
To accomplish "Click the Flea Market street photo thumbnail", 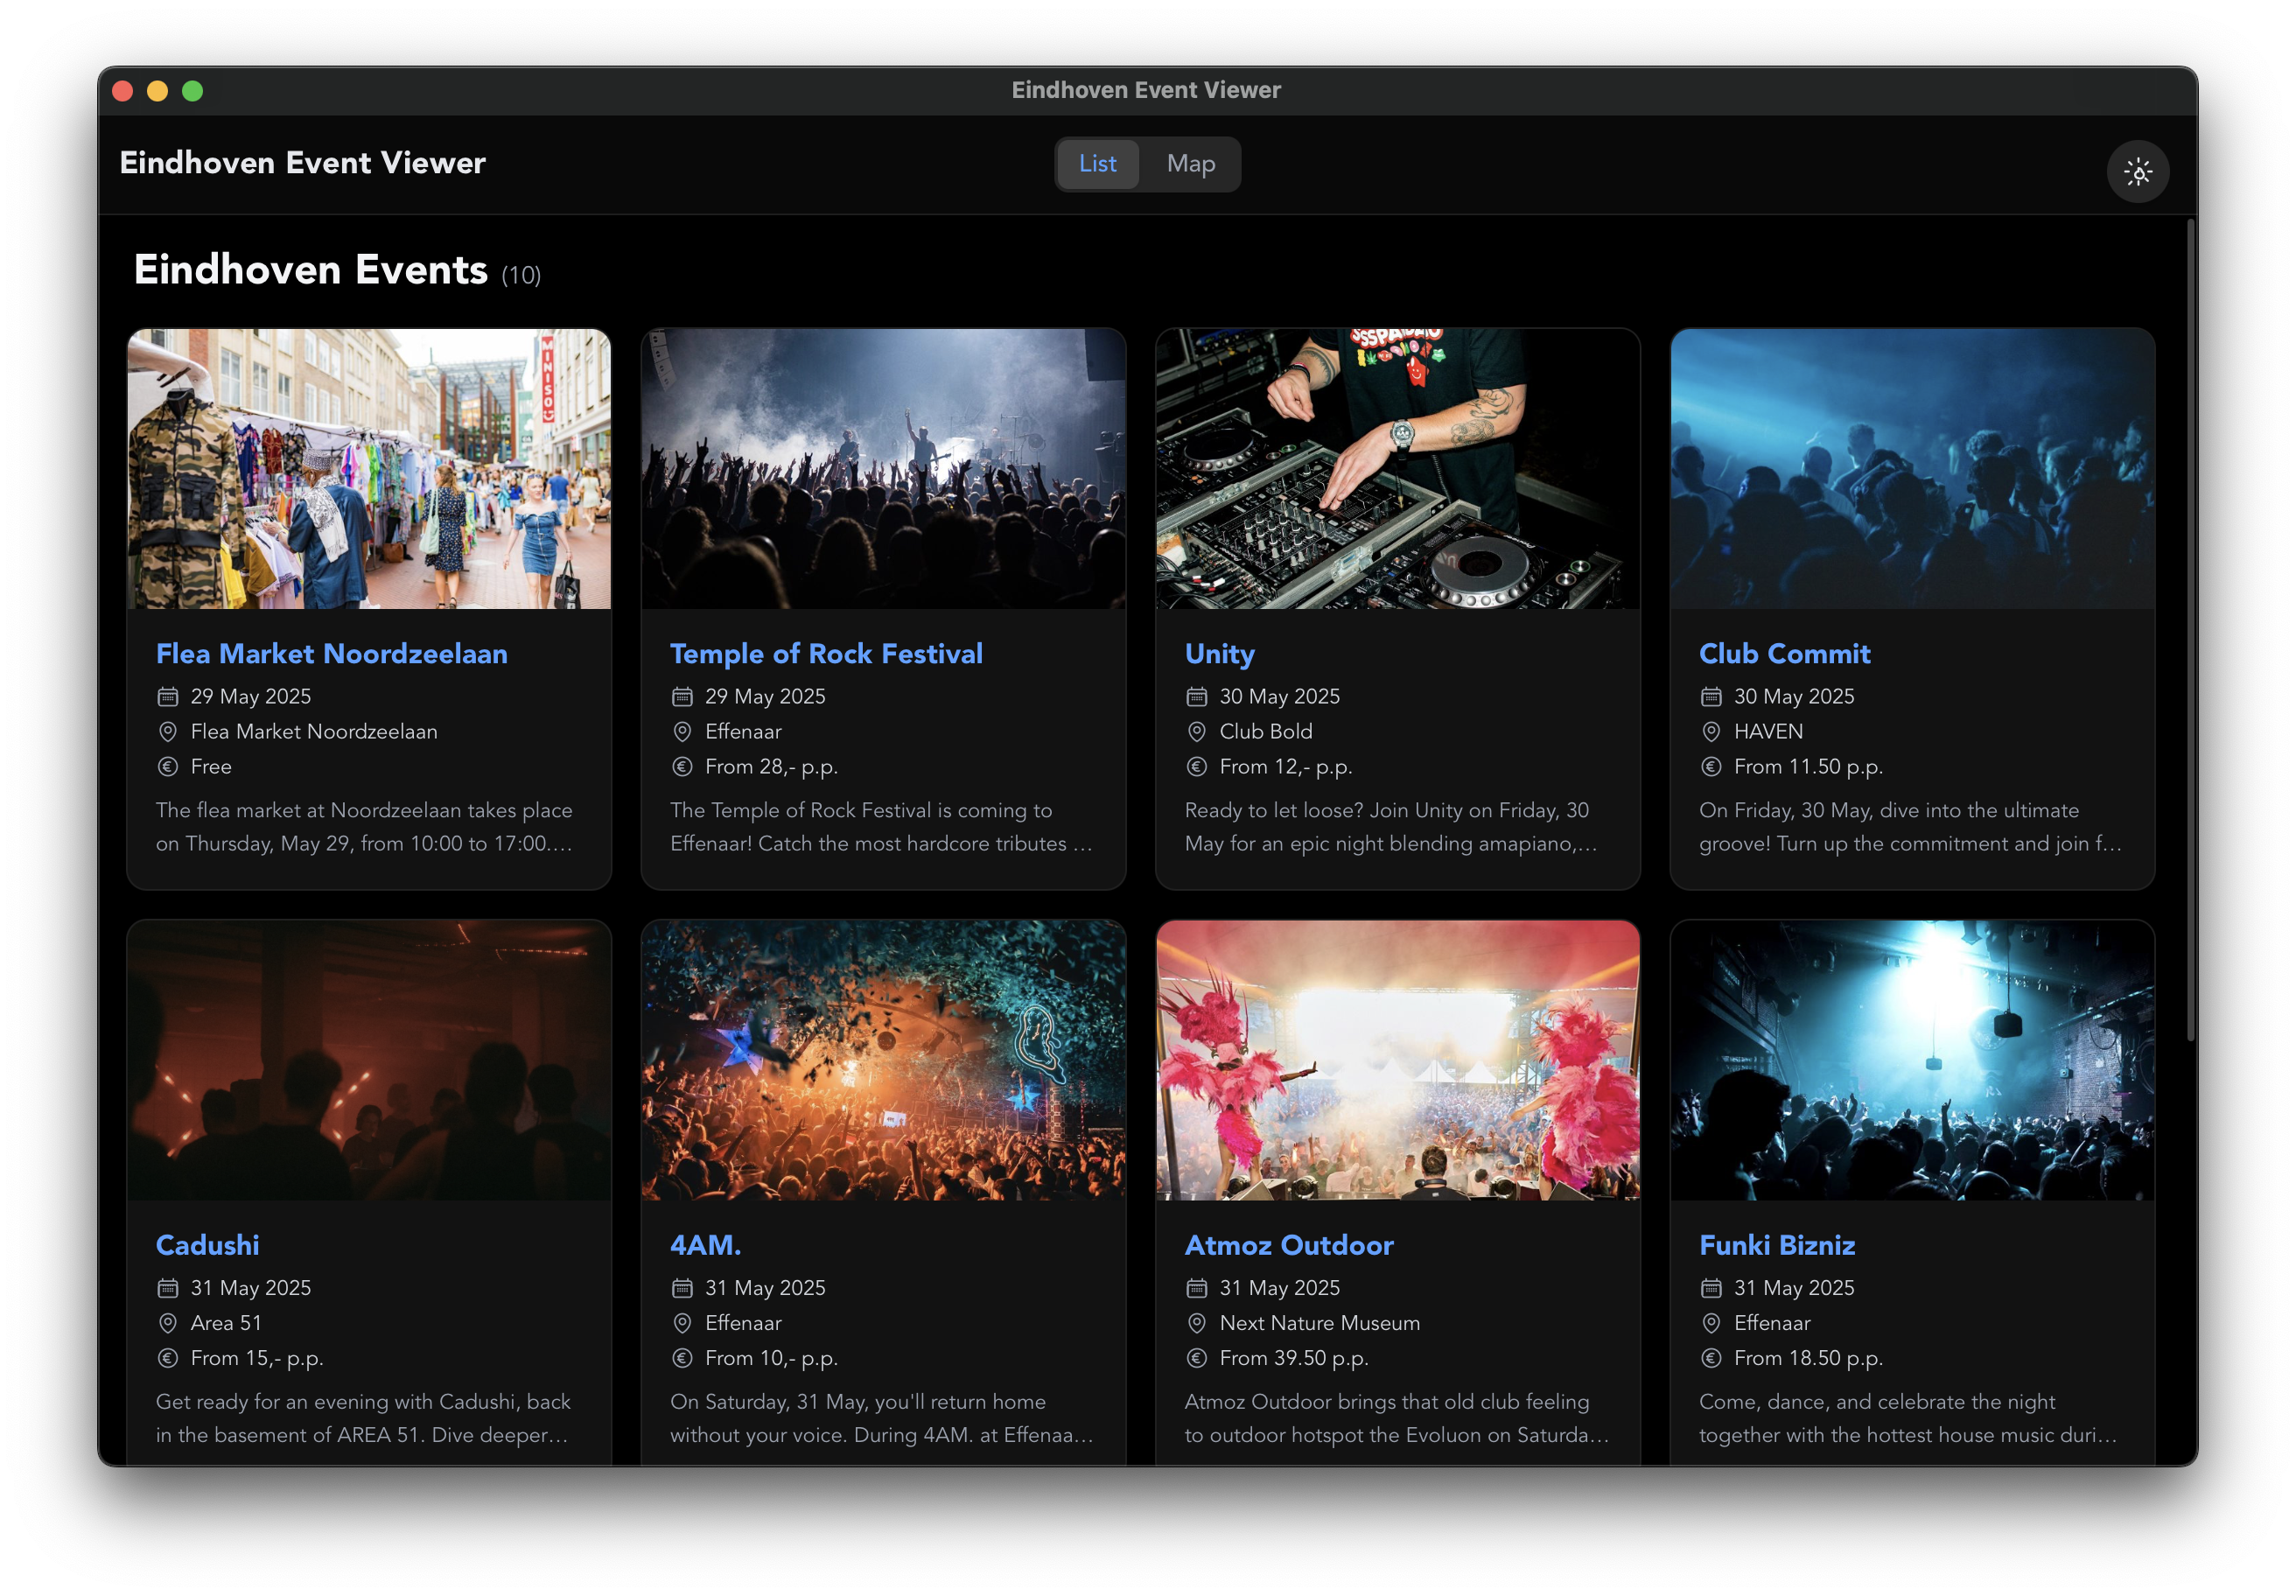I will coord(369,469).
